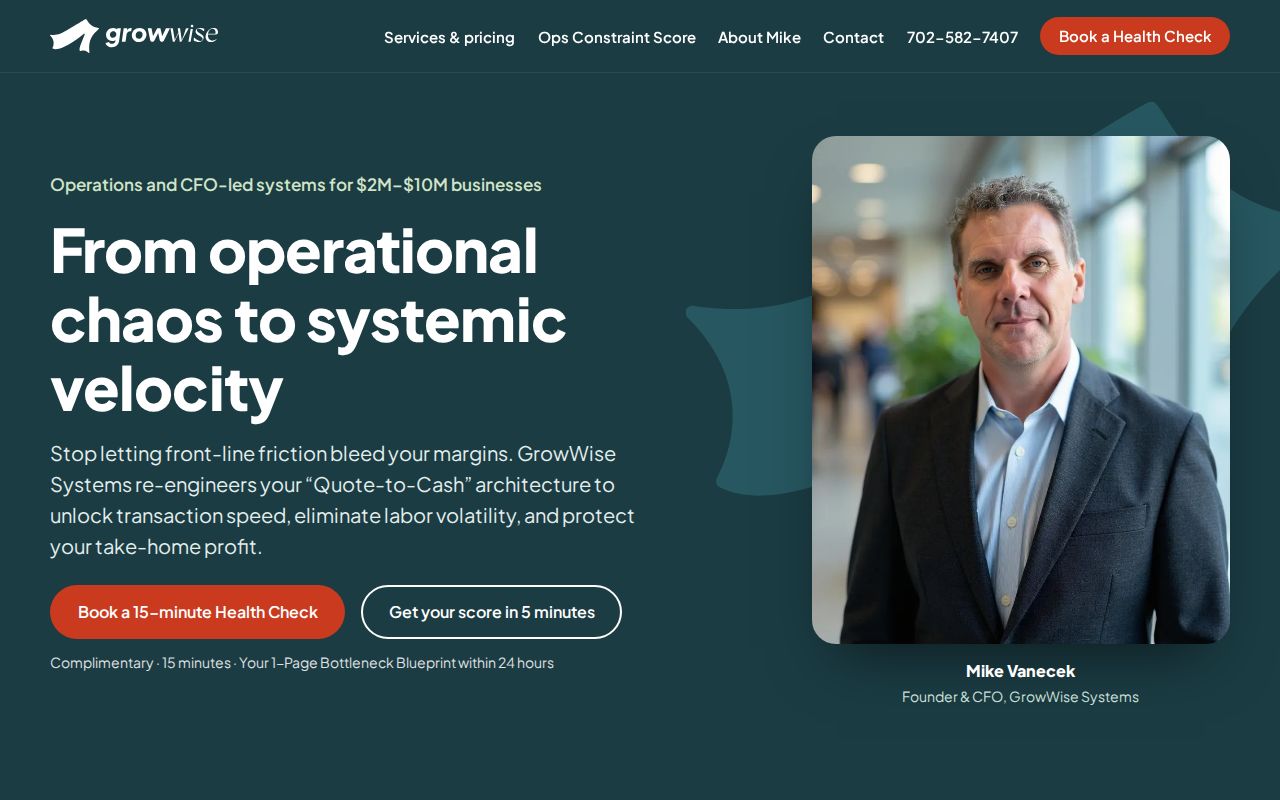Click the paragraph starting Stop letting front-line friction
This screenshot has width=1280, height=800.
point(343,500)
